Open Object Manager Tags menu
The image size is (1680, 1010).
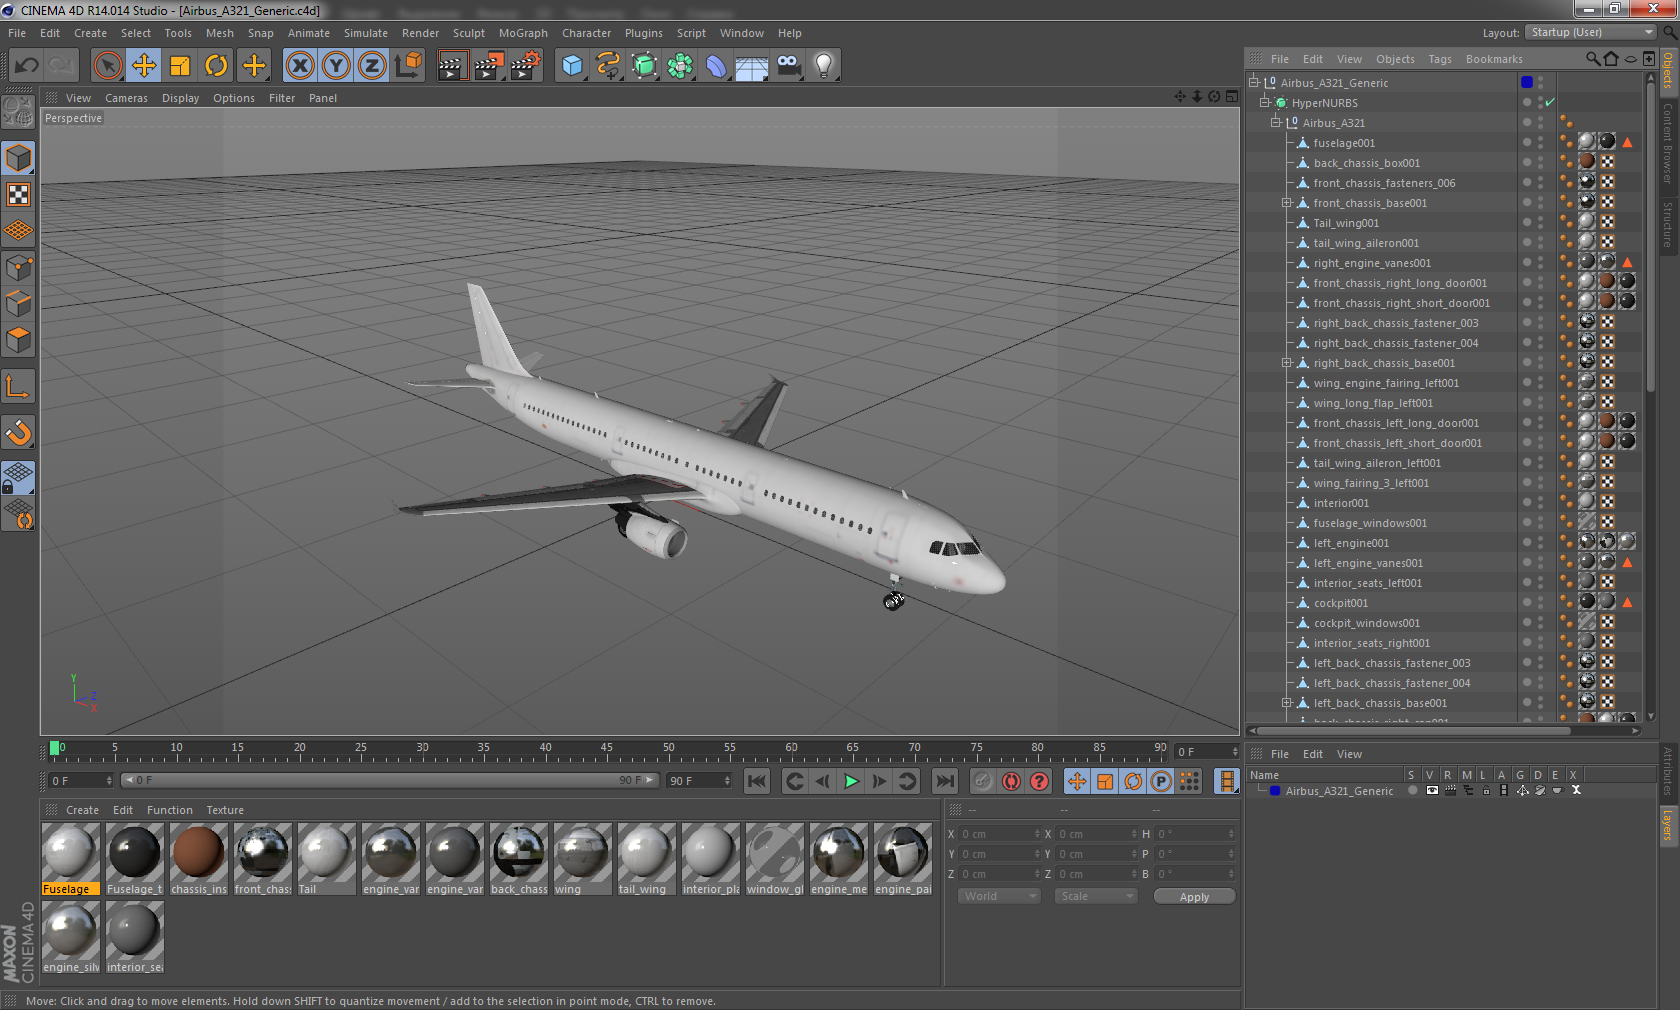(x=1439, y=59)
